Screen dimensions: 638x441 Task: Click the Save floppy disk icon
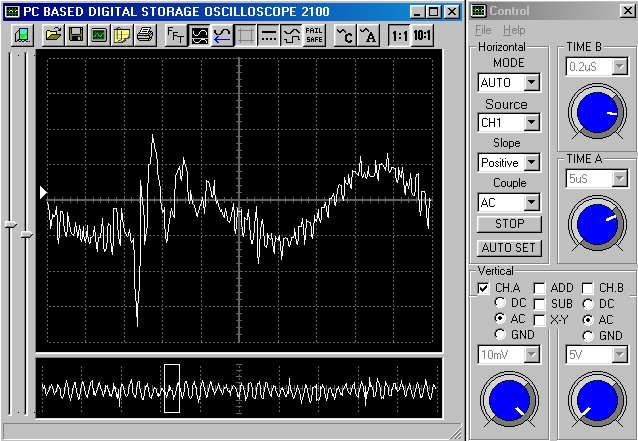coord(76,35)
